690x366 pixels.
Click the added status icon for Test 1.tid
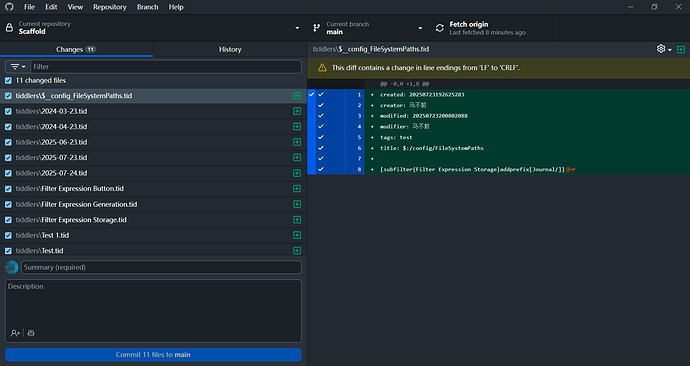click(x=297, y=235)
